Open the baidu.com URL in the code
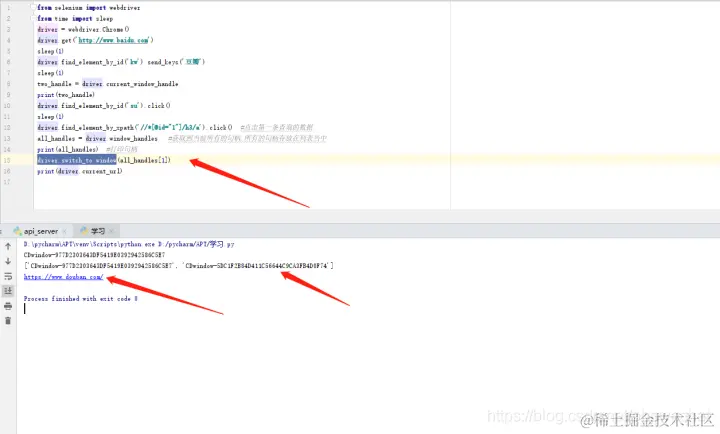 113,40
